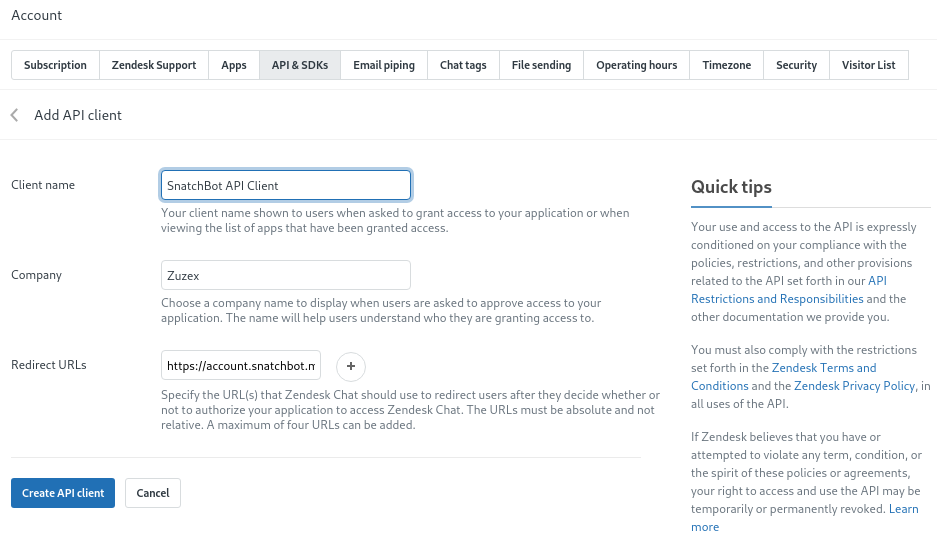This screenshot has width=937, height=551.
Task: Click the Quick tips heading
Action: click(x=731, y=187)
